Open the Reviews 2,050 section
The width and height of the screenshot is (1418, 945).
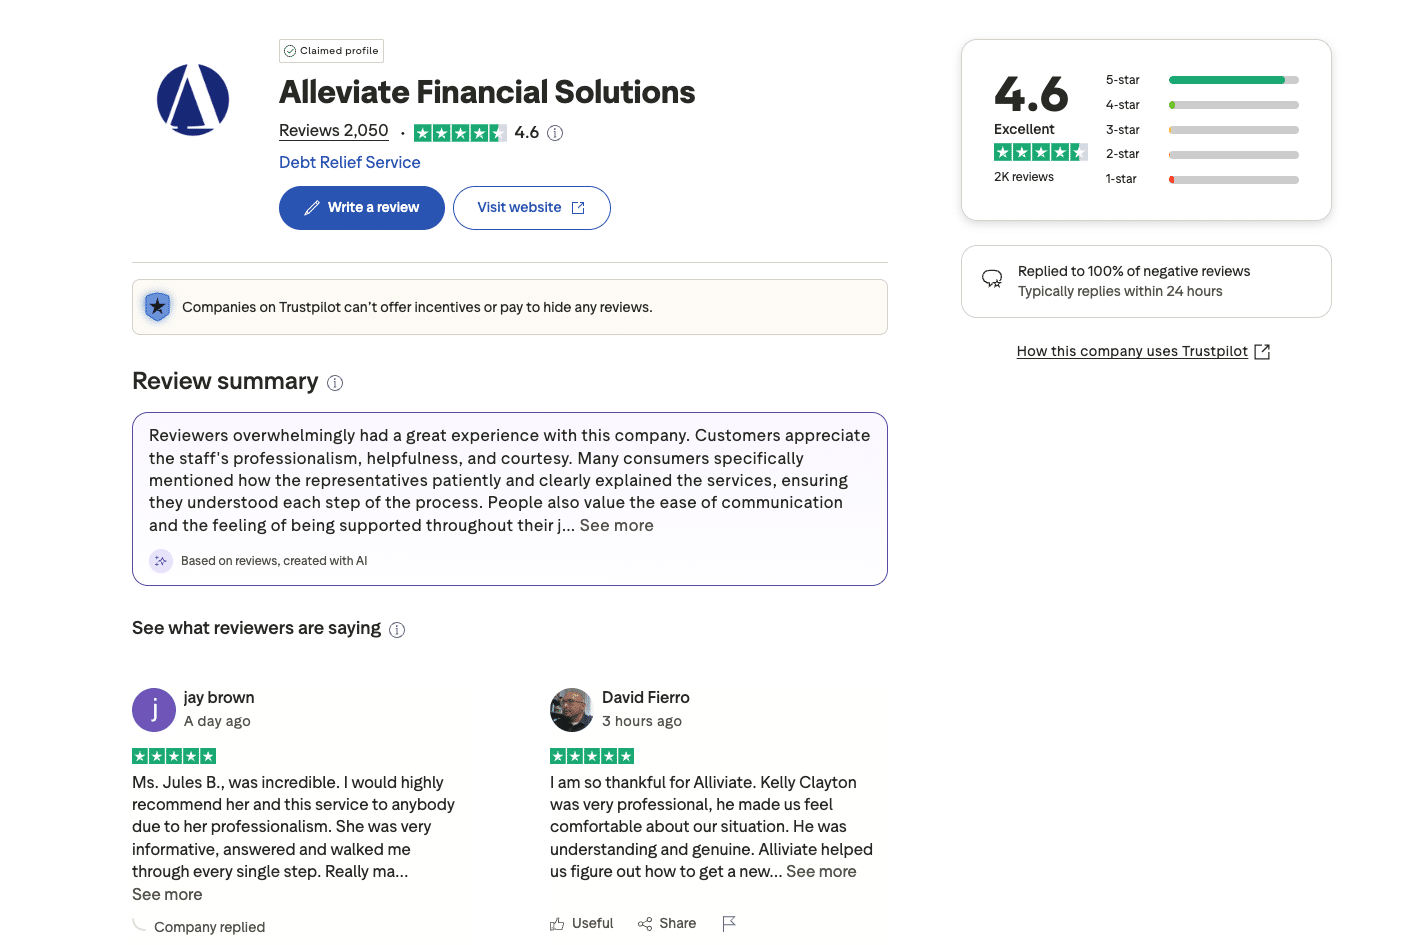(333, 130)
